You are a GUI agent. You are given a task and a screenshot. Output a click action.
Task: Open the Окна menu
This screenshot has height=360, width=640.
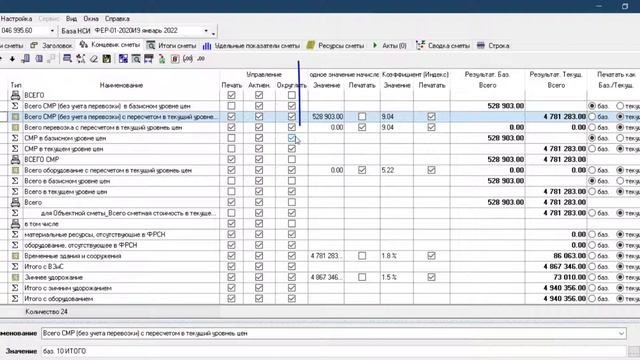point(91,19)
